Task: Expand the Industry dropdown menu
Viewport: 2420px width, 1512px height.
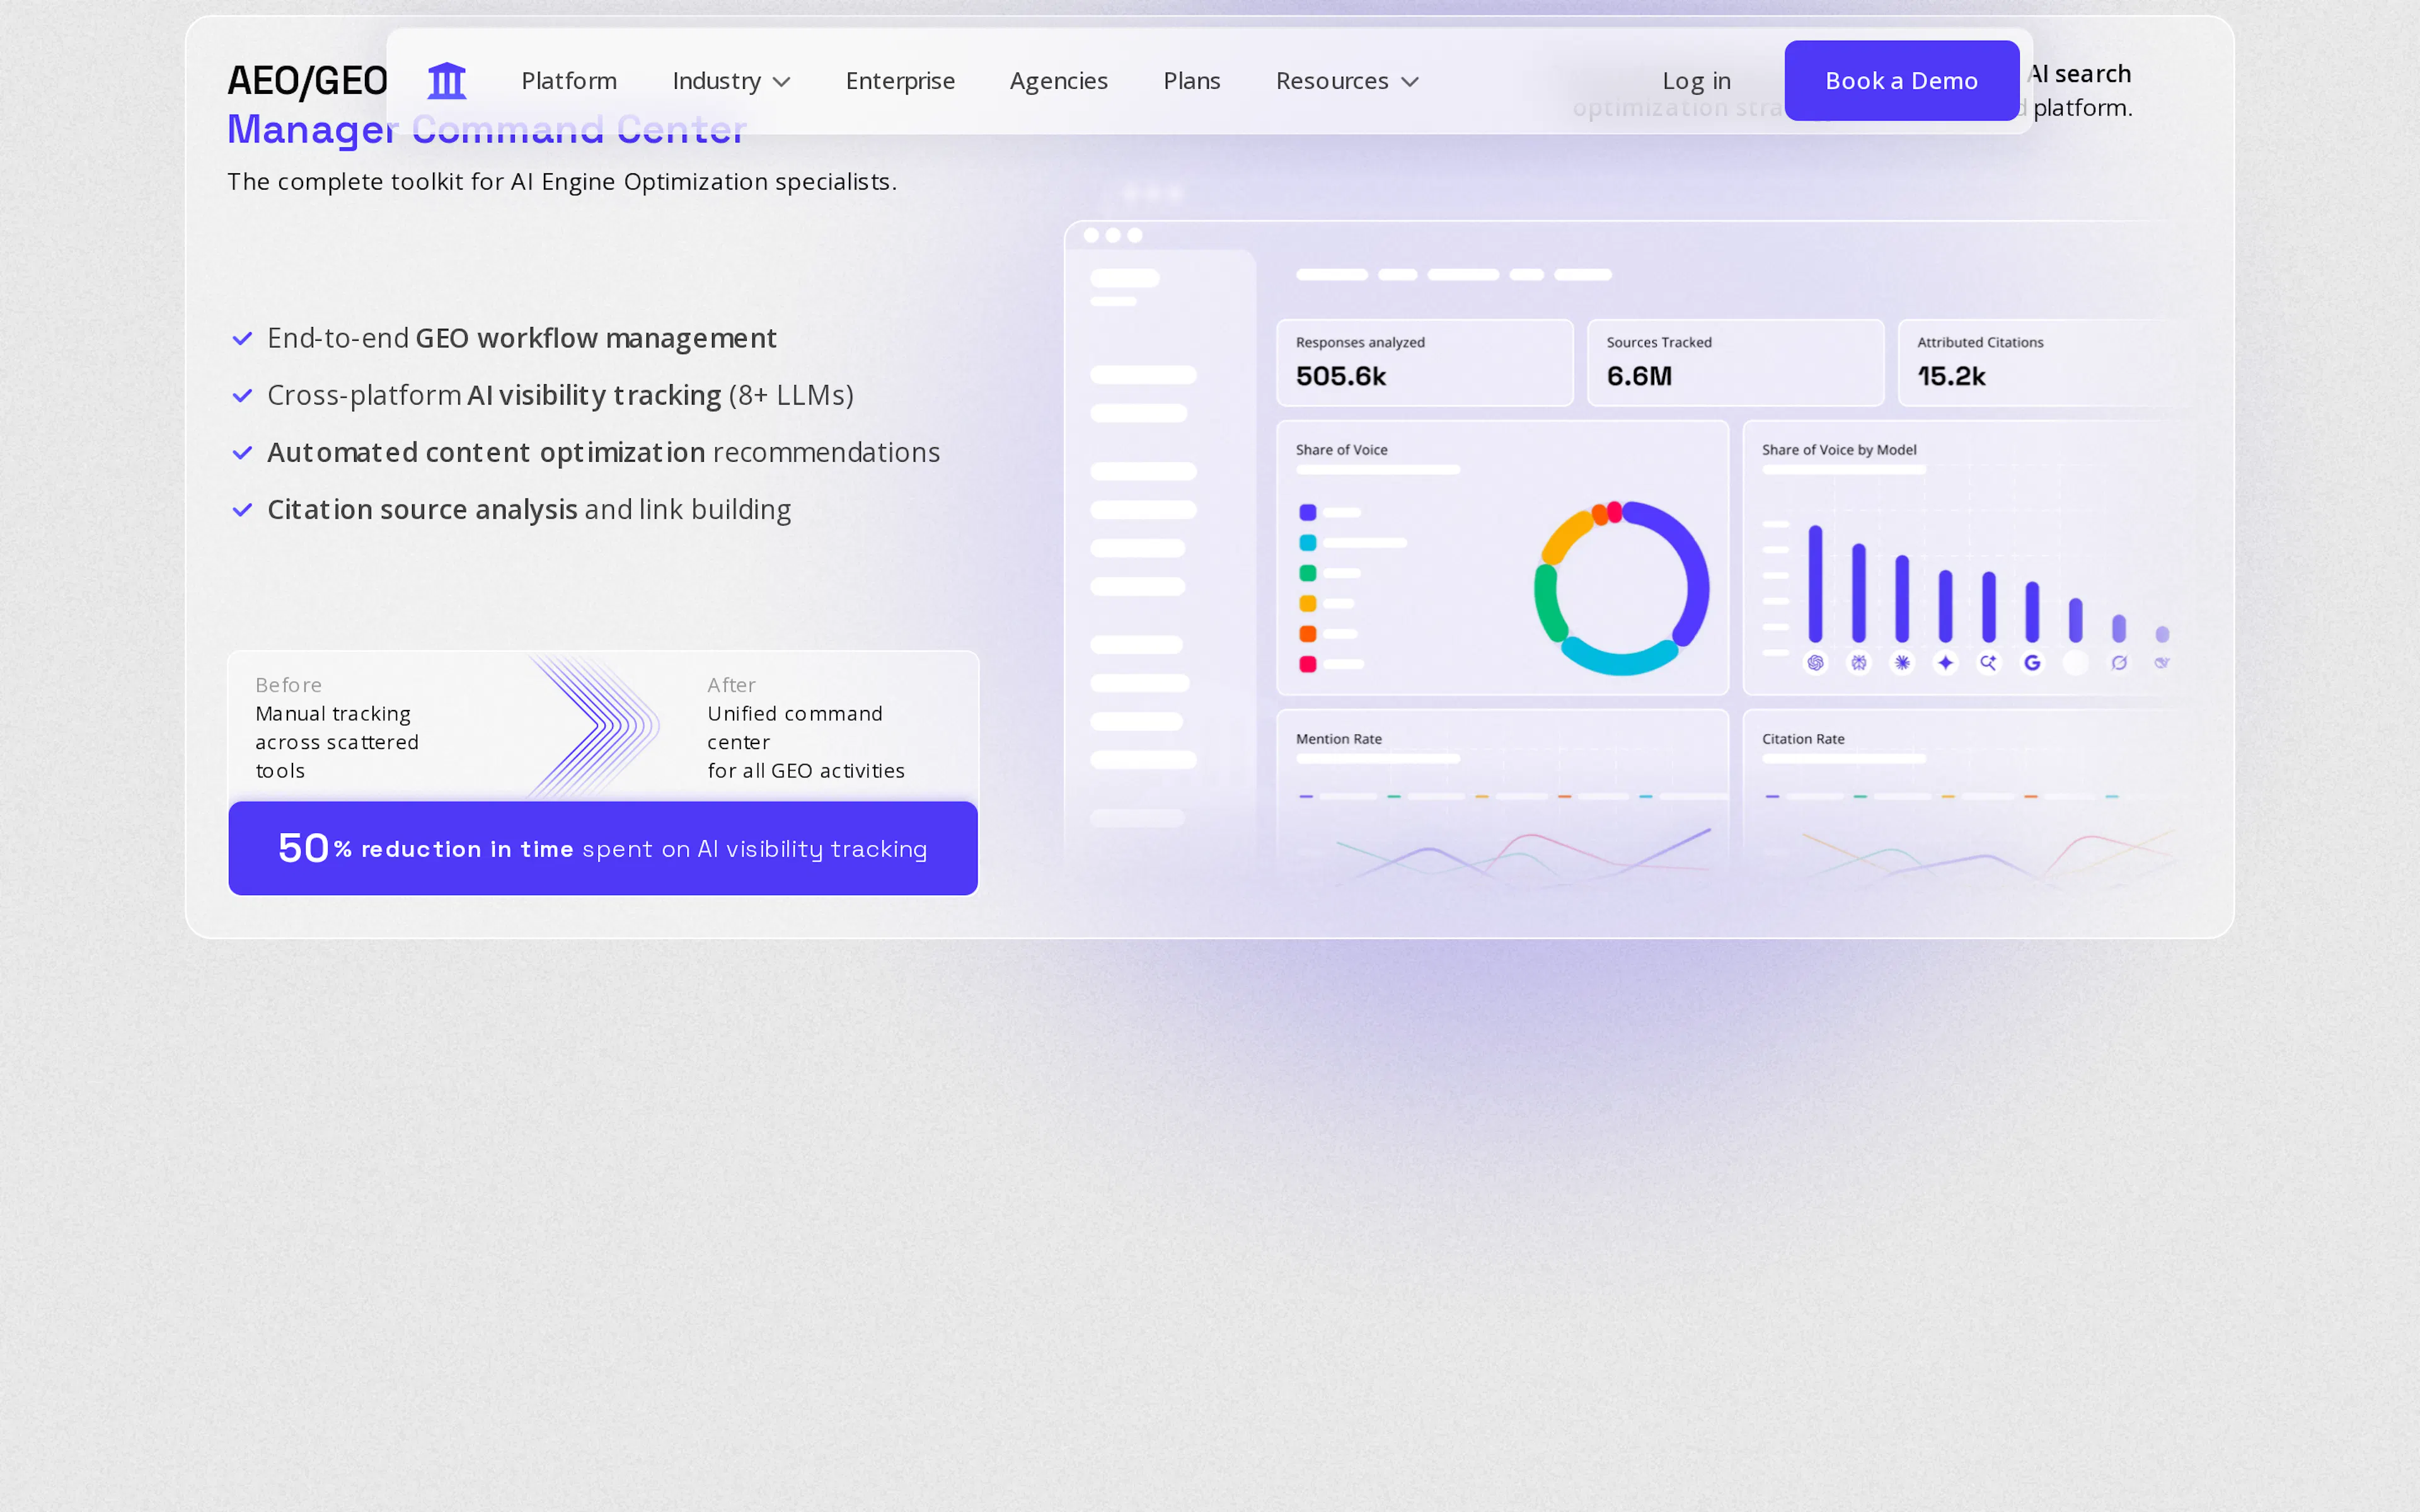Action: coord(731,81)
